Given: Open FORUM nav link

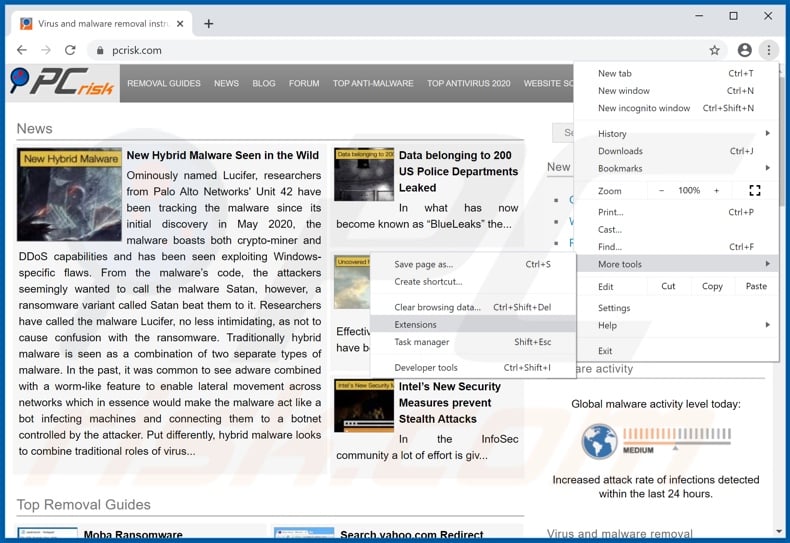Looking at the screenshot, I should pyautogui.click(x=304, y=84).
